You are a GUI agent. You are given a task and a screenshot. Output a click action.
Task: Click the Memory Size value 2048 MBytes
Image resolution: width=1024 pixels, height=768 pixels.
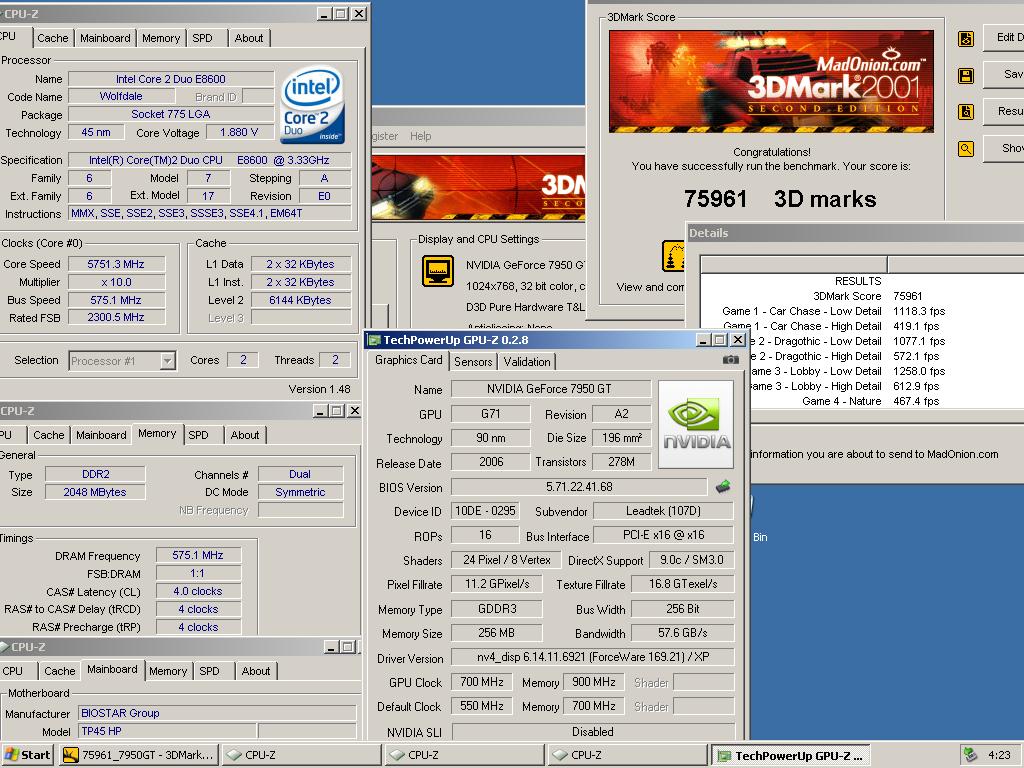(x=95, y=492)
